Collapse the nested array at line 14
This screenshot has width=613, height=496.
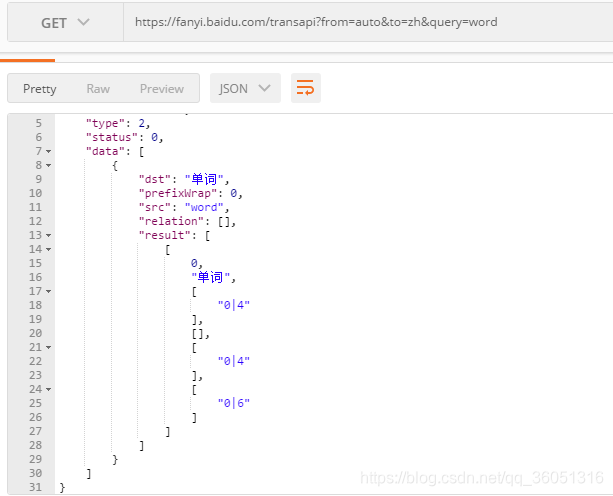pos(48,249)
